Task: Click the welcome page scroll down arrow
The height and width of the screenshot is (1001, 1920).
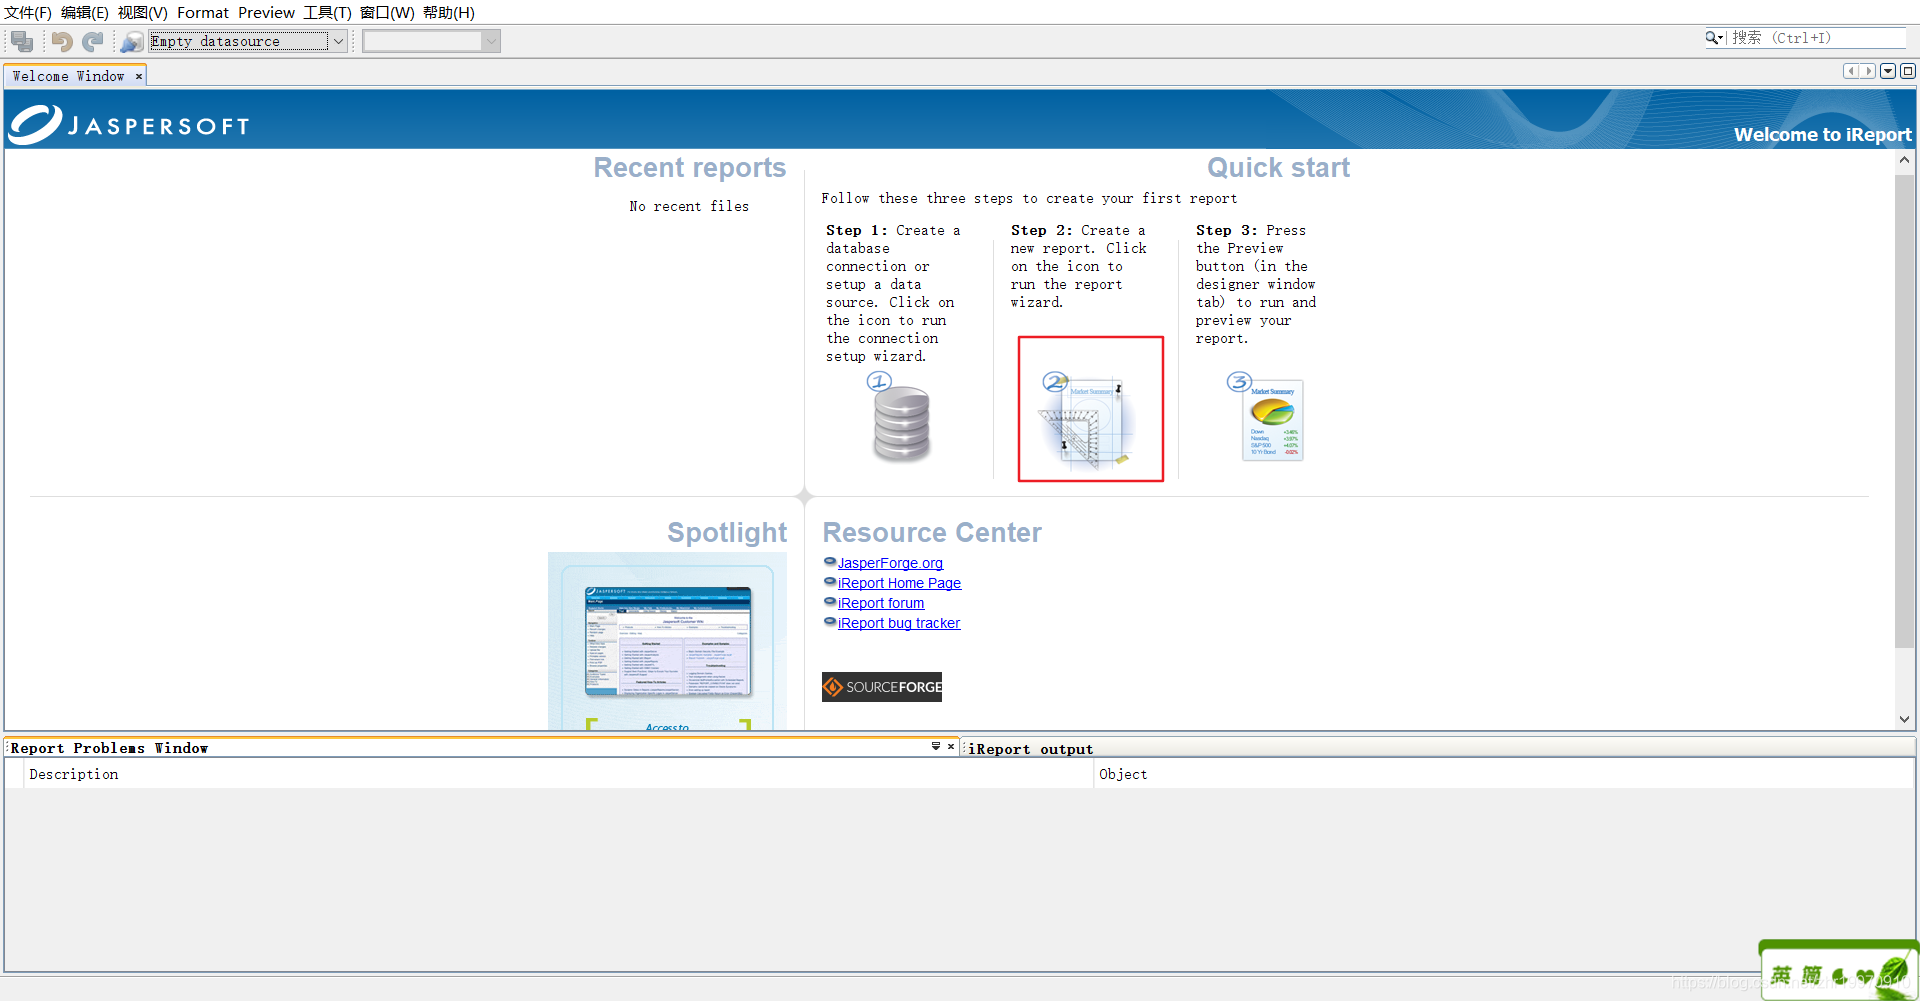Action: [1904, 719]
